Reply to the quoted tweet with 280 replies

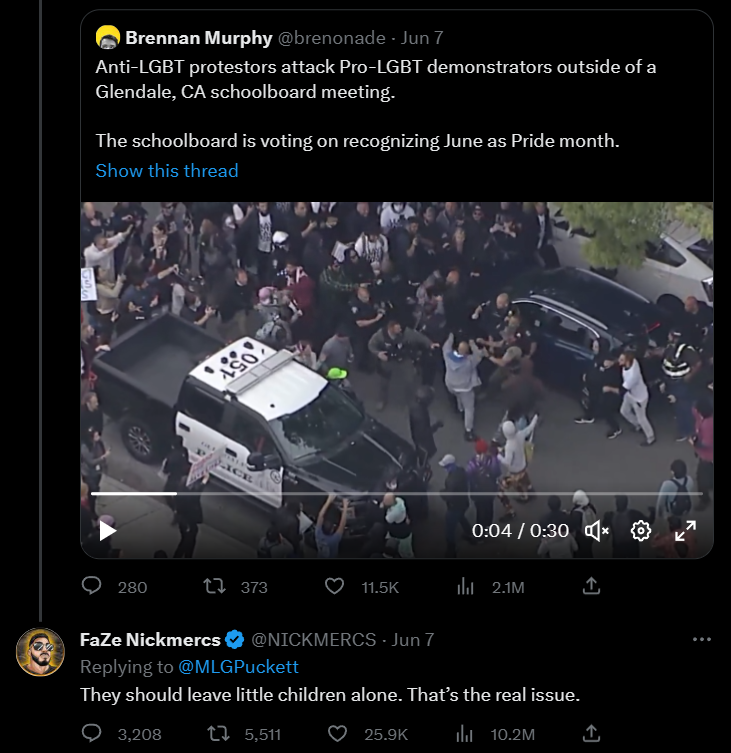(x=92, y=586)
